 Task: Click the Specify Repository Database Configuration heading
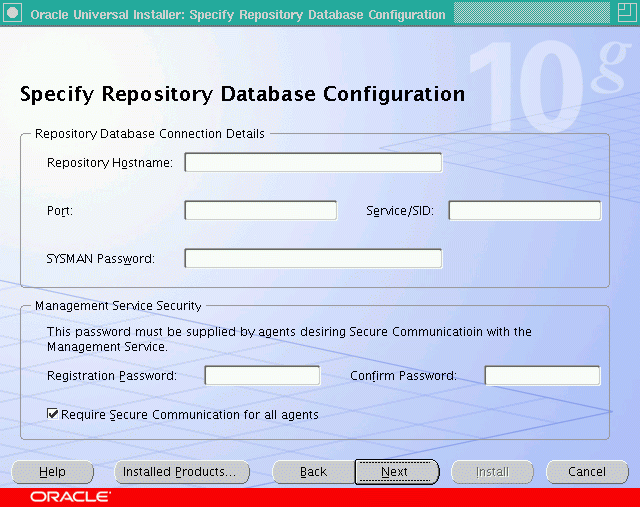[x=242, y=94]
